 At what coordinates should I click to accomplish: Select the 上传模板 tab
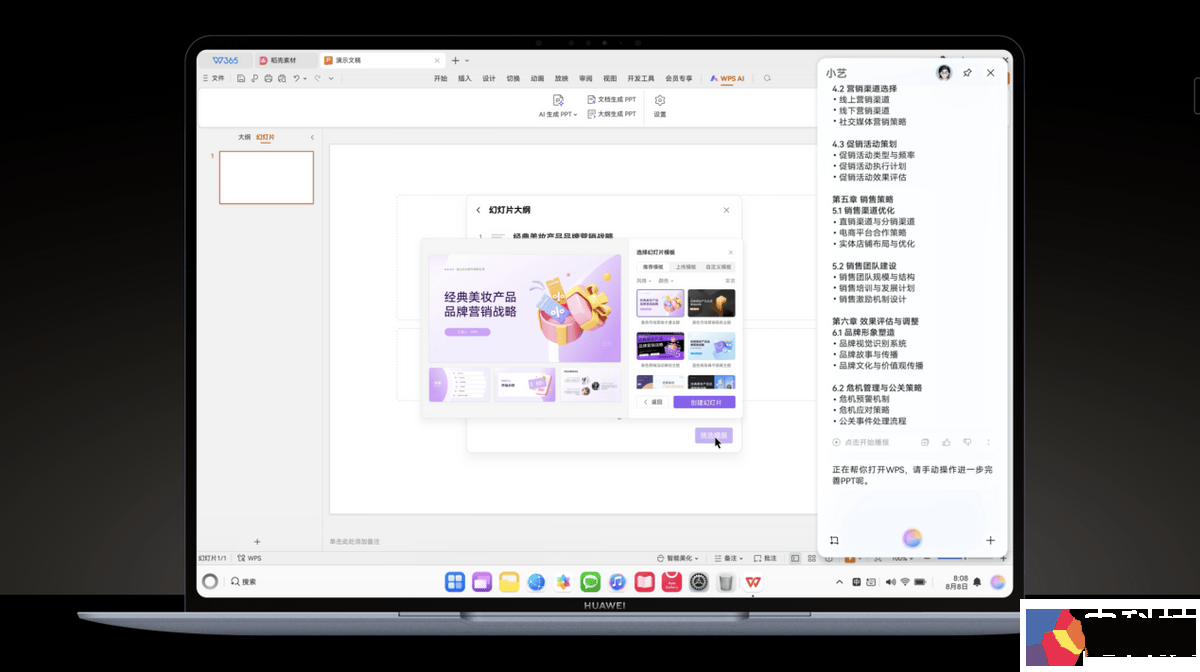[686, 267]
